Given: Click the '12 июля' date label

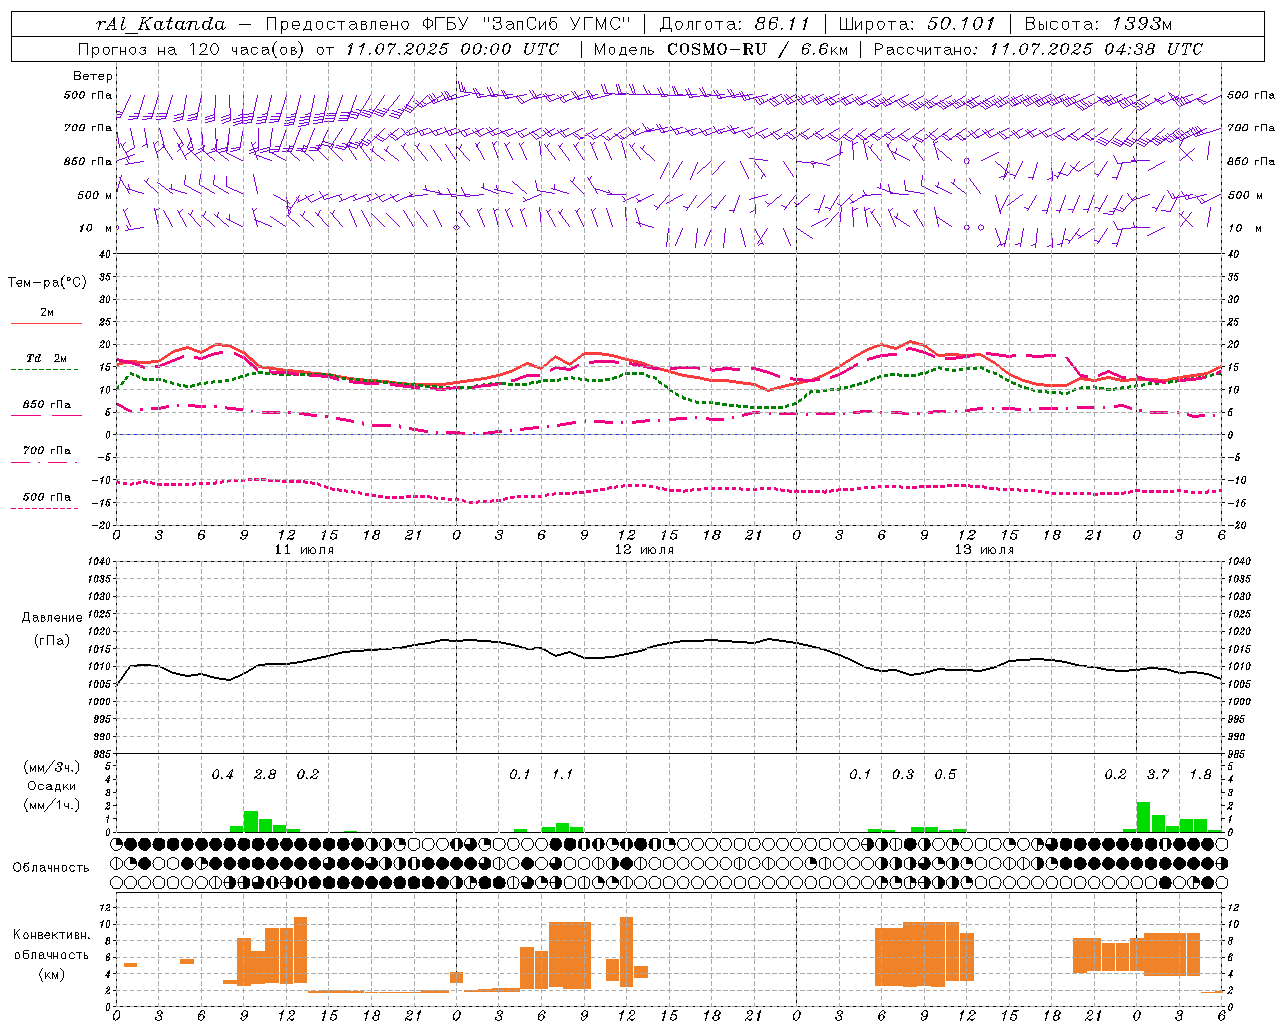Looking at the screenshot, I should 644,550.
